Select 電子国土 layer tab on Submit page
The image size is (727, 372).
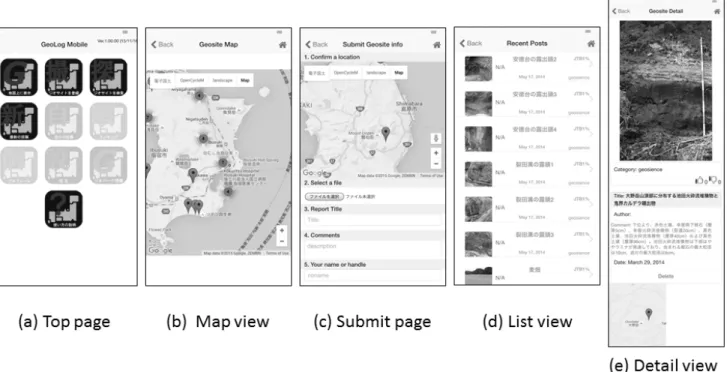point(317,73)
